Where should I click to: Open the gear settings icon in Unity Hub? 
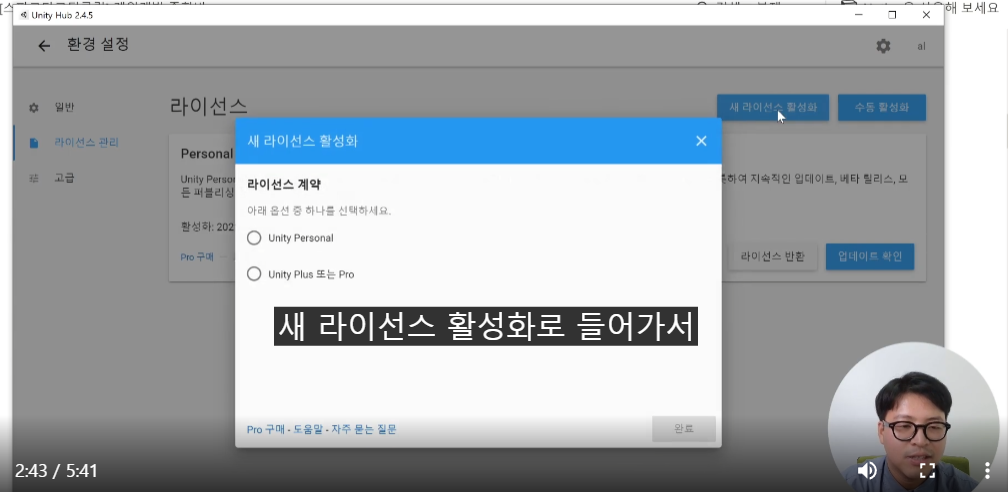tap(883, 46)
